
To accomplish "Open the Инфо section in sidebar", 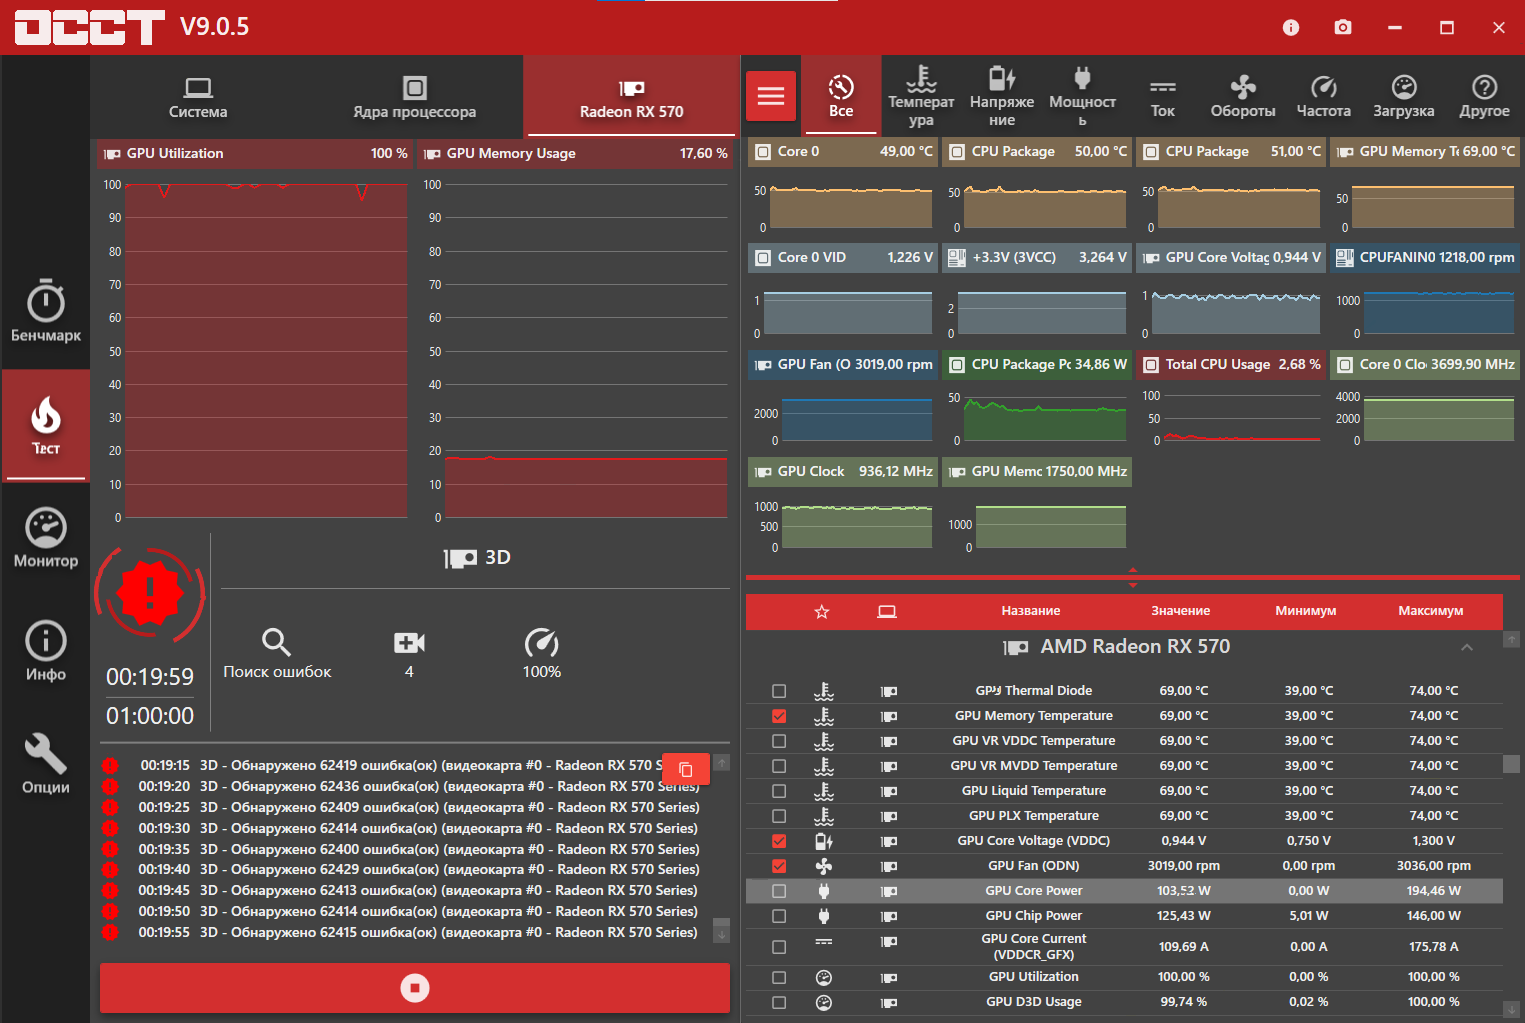I will 46,651.
